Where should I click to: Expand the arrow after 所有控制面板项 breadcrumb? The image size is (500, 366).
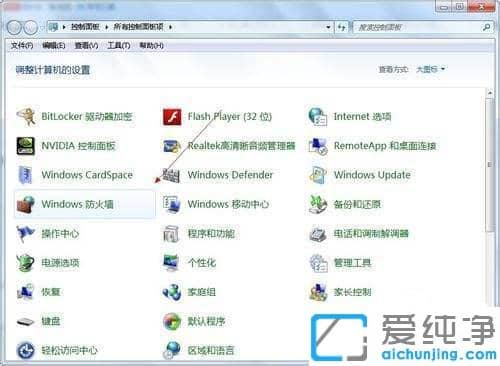[170, 27]
